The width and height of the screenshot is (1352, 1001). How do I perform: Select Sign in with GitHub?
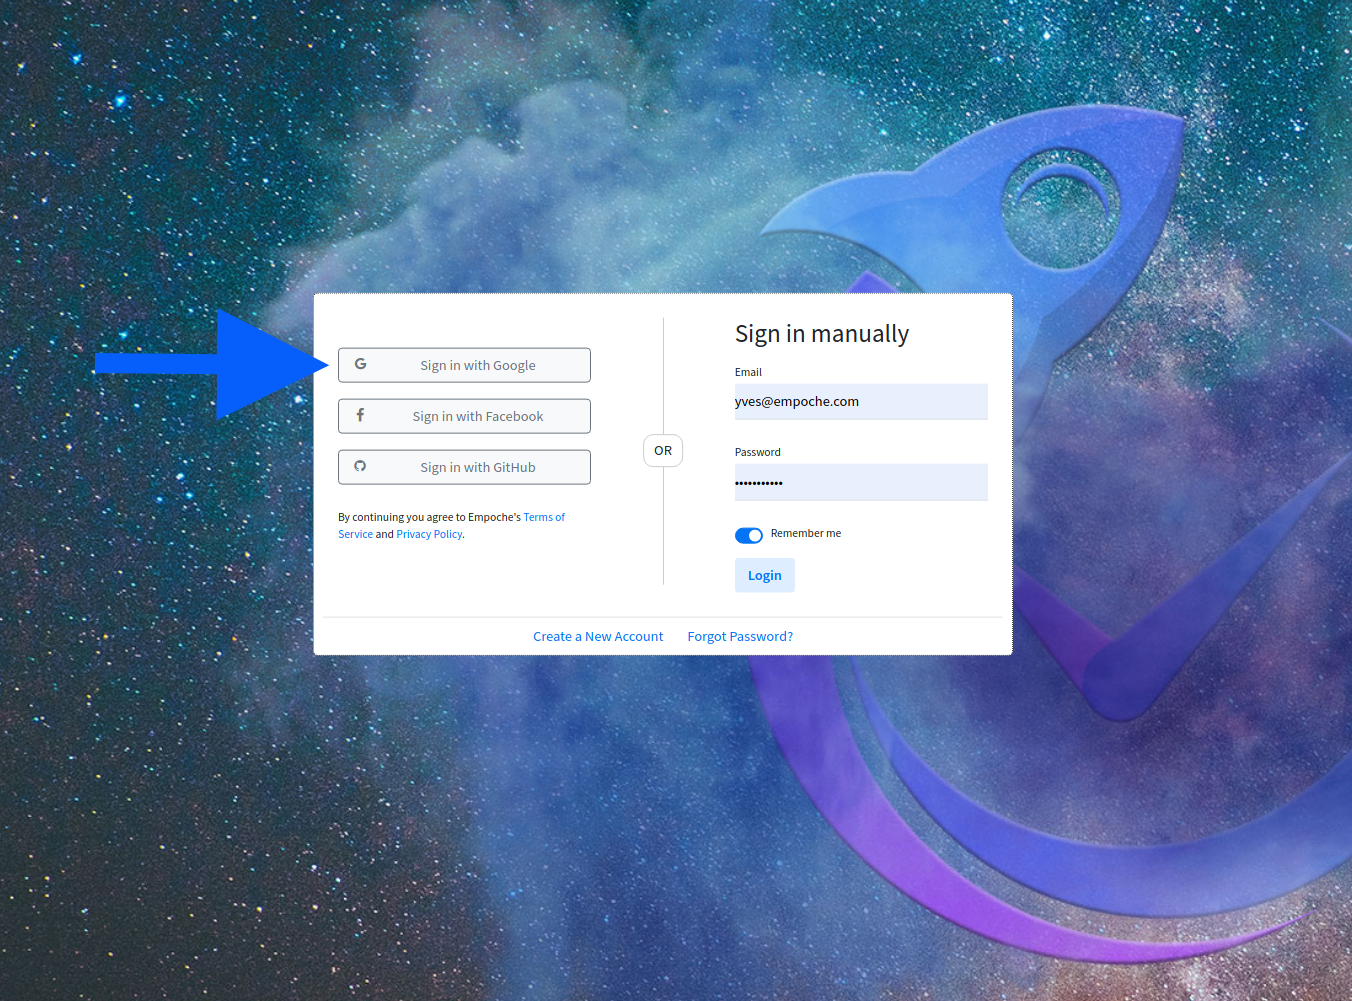pos(464,467)
